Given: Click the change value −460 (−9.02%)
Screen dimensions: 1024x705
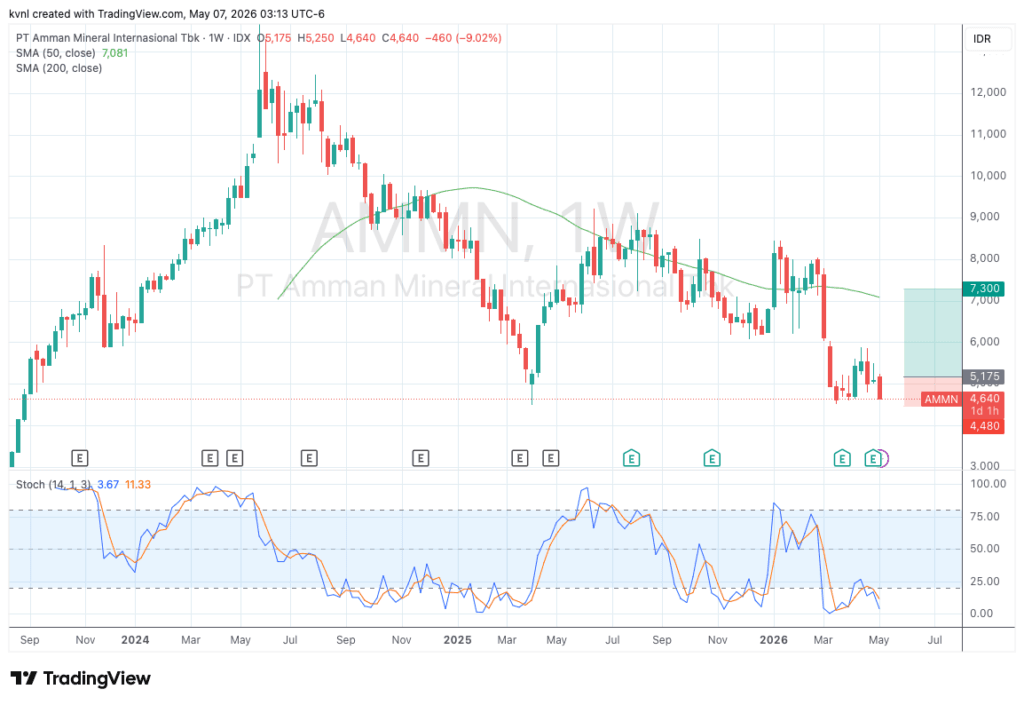Looking at the screenshot, I should coord(463,38).
